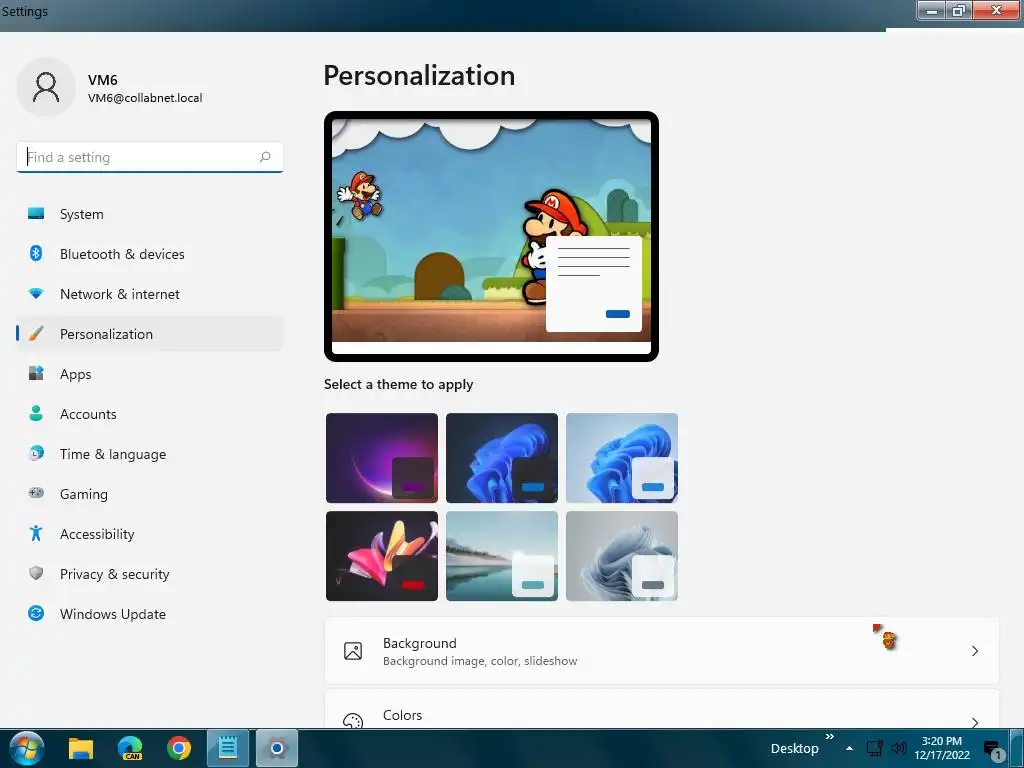
Task: Focus the Find a setting box
Action: pos(150,157)
